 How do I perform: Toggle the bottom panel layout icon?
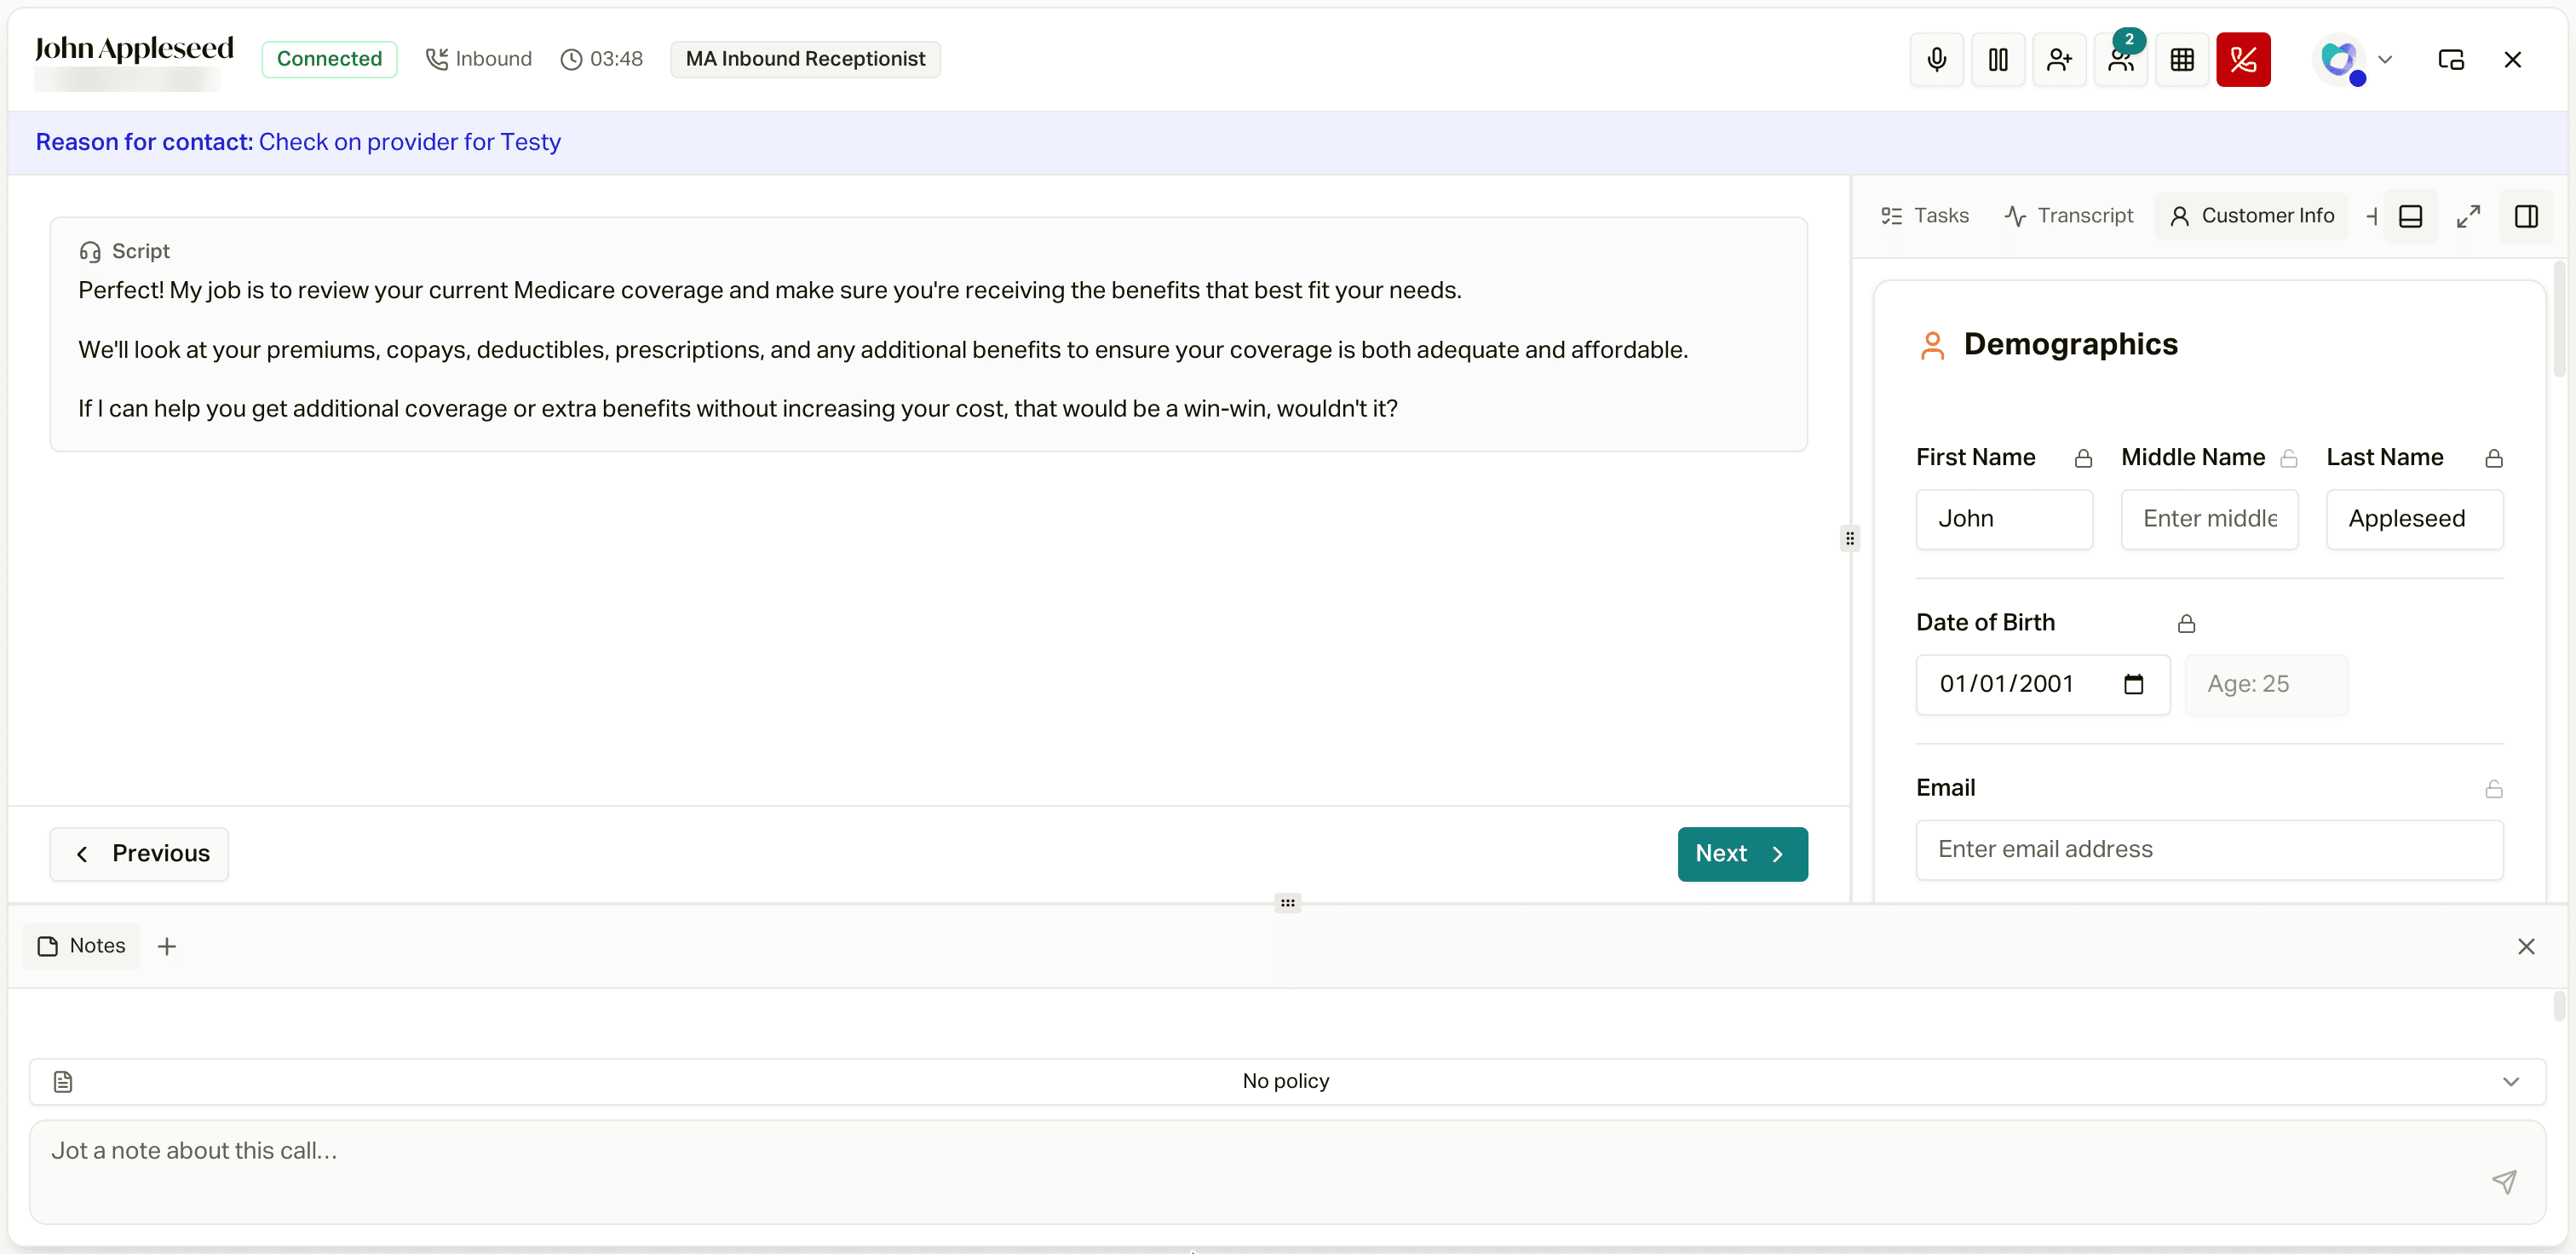click(2410, 216)
